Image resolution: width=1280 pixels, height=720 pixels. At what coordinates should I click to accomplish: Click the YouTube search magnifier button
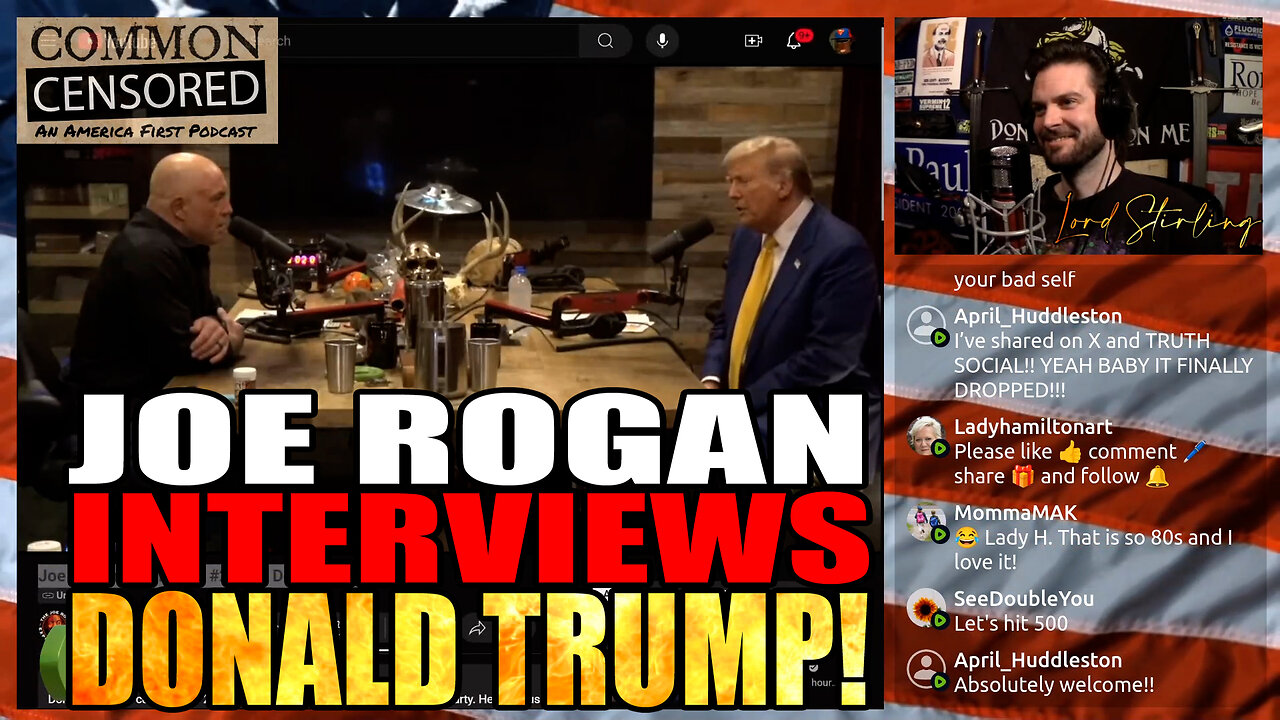605,41
